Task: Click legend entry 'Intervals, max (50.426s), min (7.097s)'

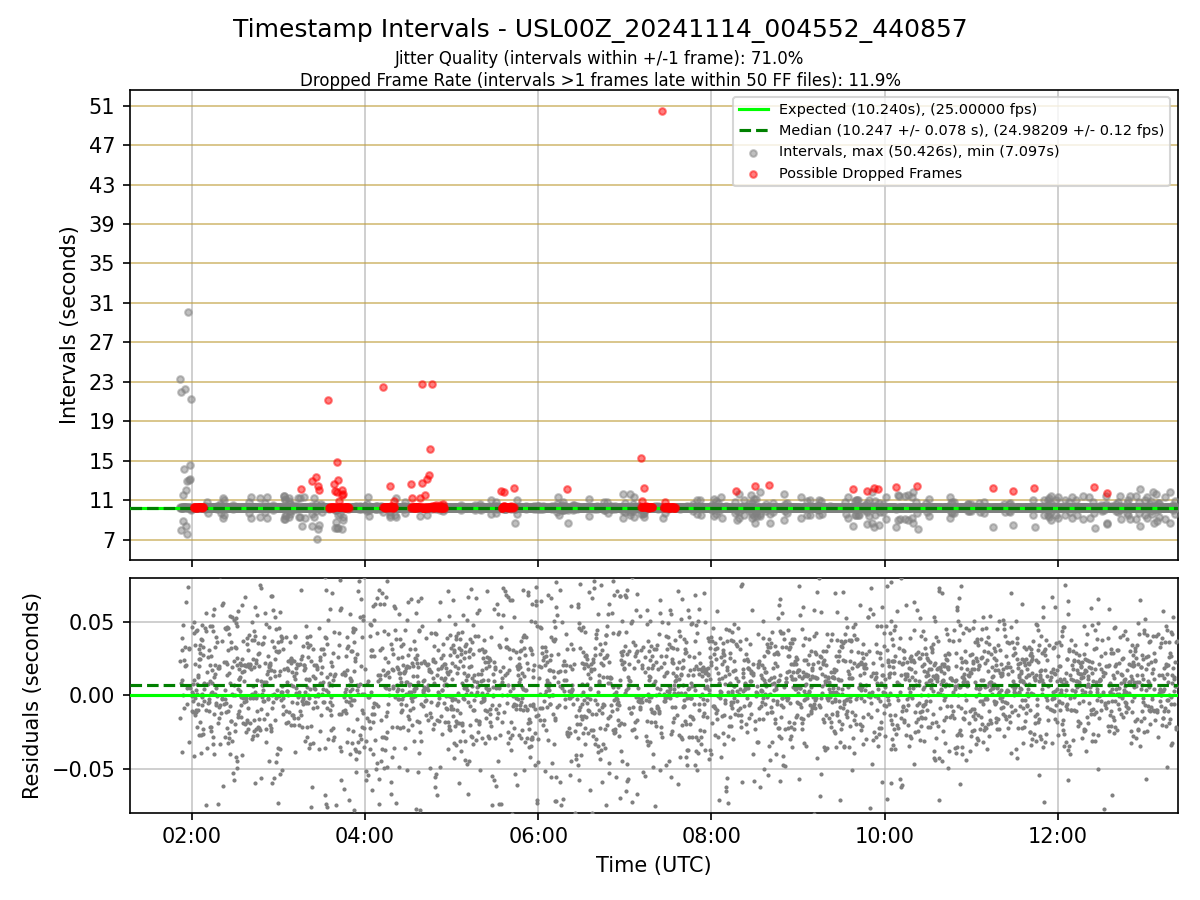Action: click(x=919, y=151)
